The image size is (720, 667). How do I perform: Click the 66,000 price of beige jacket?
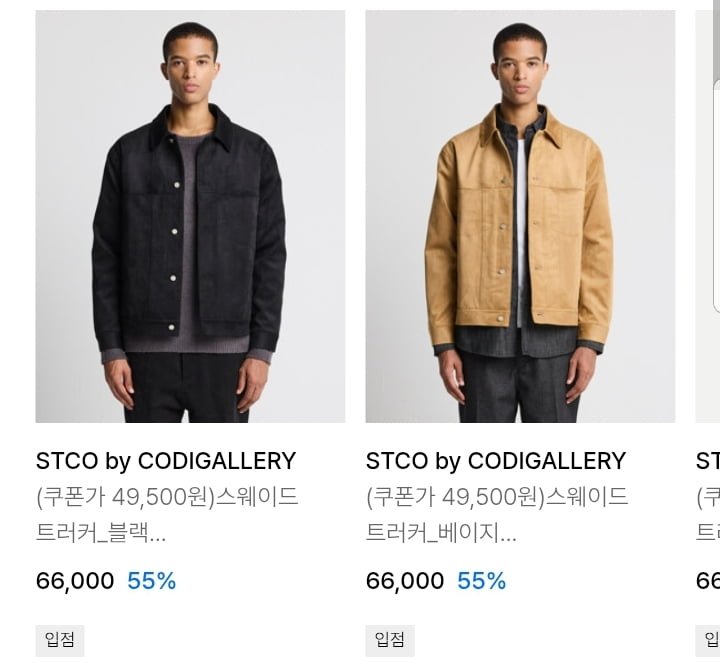405,581
